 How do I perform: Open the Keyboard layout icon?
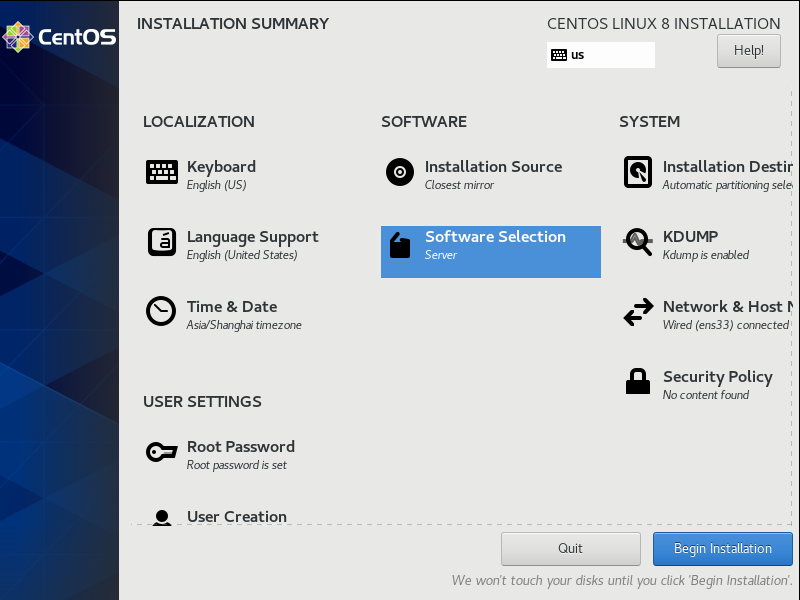pyautogui.click(x=162, y=172)
